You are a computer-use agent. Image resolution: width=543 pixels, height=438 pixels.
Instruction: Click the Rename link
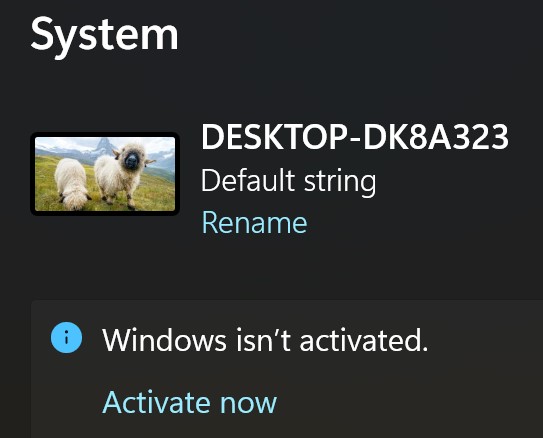coord(254,223)
